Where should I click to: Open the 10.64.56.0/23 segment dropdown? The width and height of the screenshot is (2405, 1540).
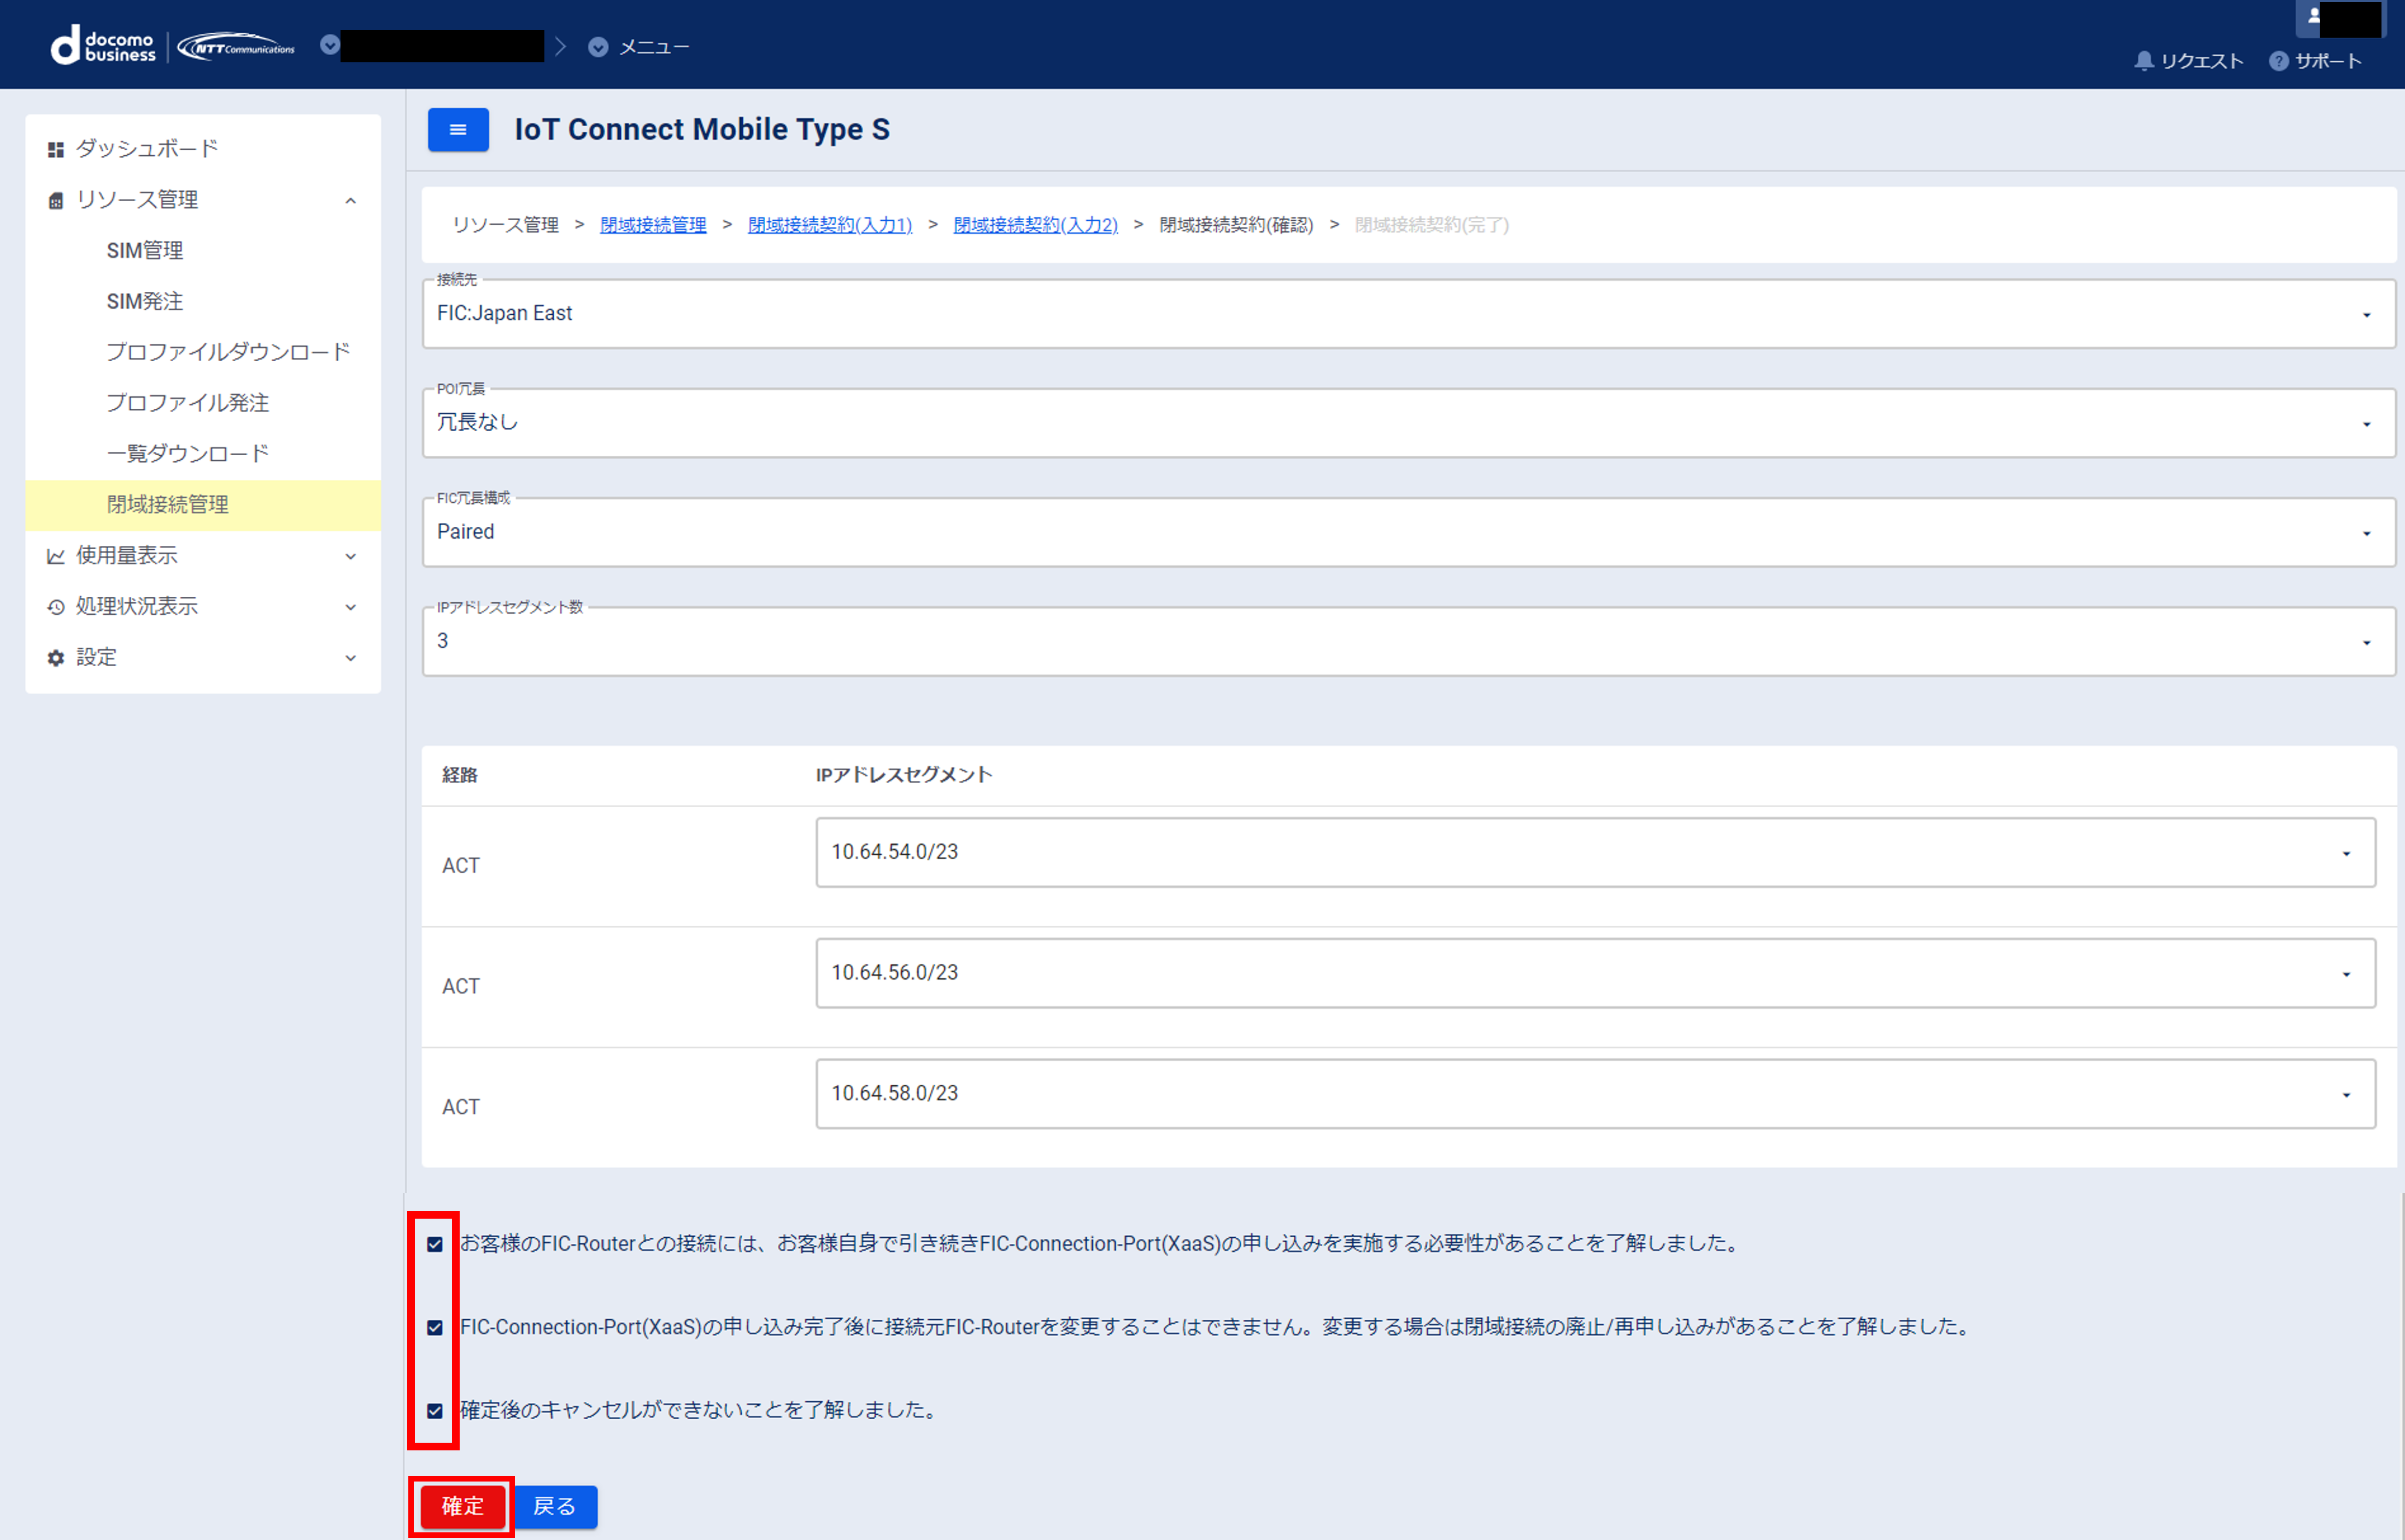pos(1595,973)
